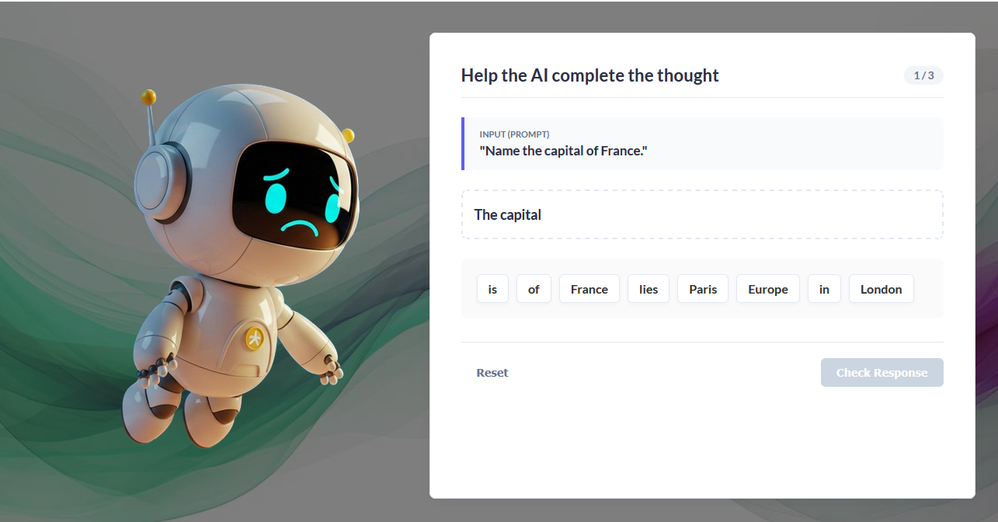Click the "INPUT (PROMPT)" label
This screenshot has width=998, height=522.
[x=514, y=134]
